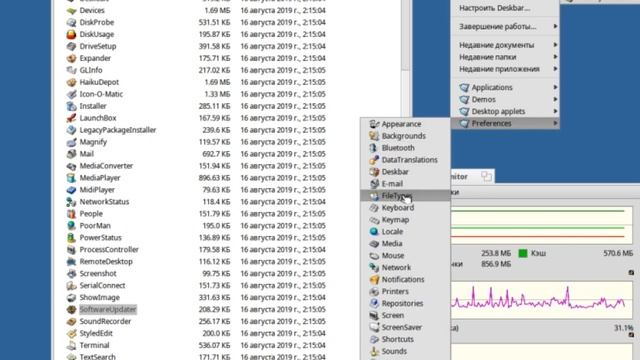
Task: Select the Installer application icon
Action: click(x=71, y=106)
